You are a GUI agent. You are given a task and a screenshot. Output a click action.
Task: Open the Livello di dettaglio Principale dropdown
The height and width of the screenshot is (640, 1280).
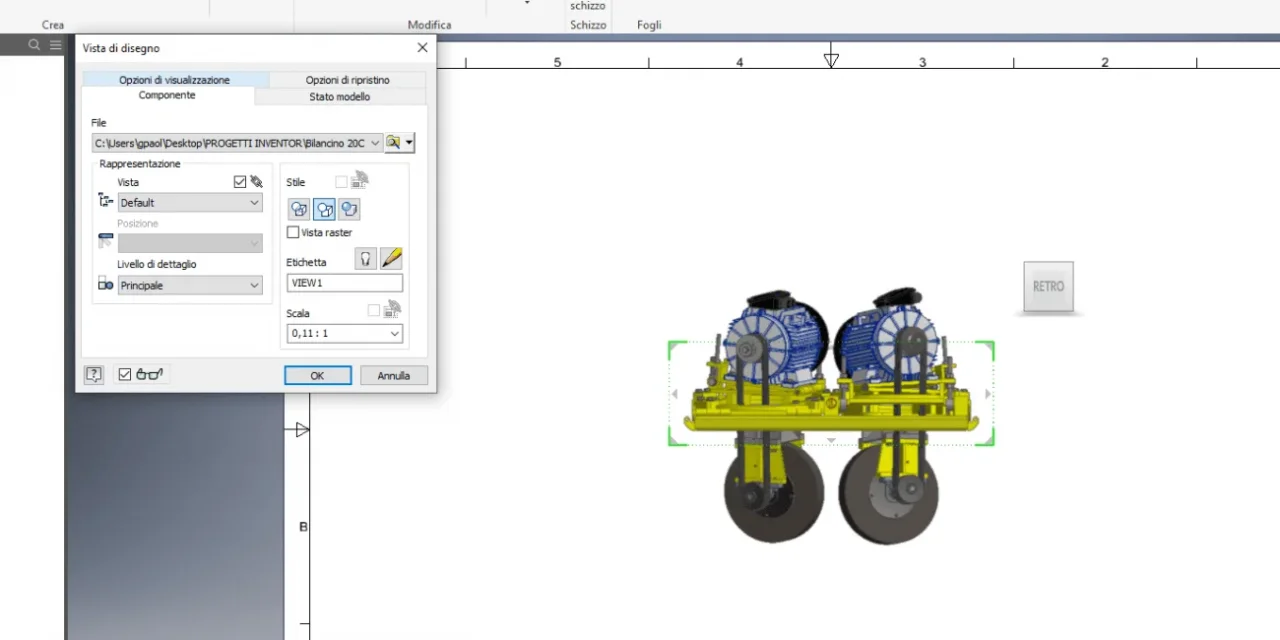[190, 285]
